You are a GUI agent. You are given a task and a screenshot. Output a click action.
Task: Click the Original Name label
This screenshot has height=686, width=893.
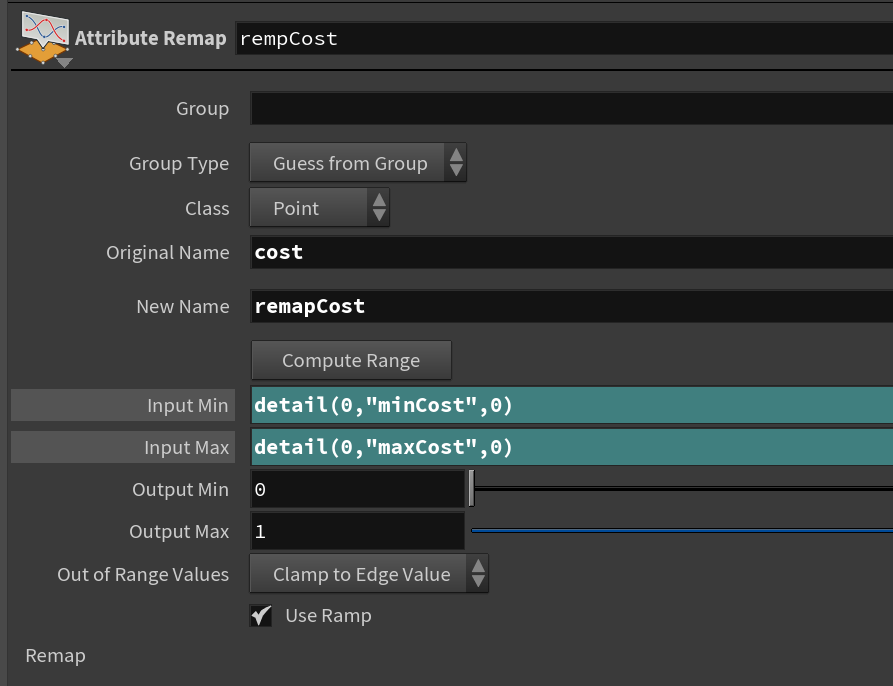[167, 253]
